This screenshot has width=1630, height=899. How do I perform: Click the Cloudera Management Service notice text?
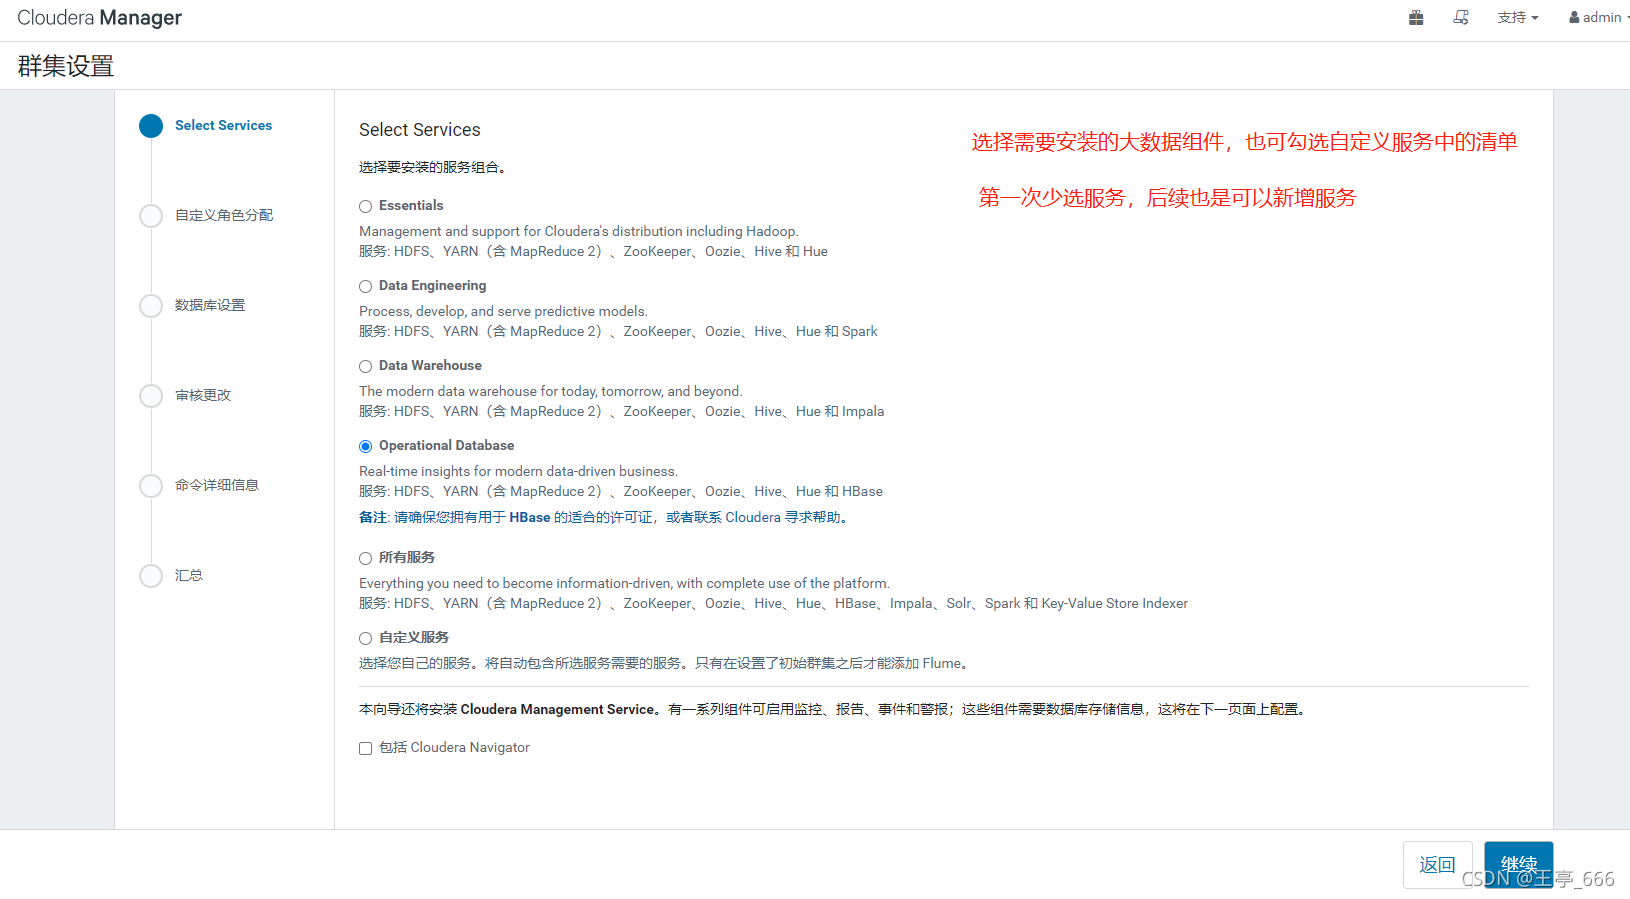point(834,709)
